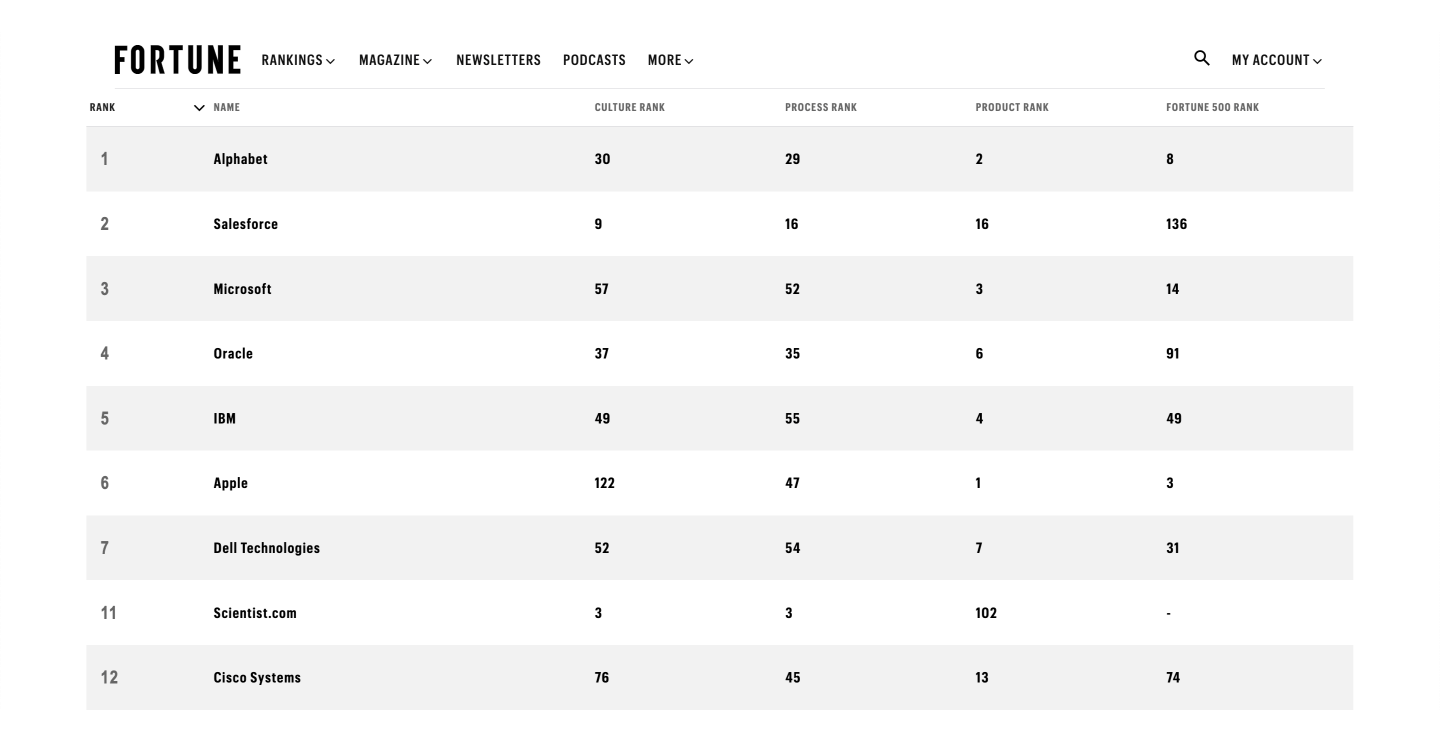Click the Name column header
1440x742 pixels.
227,108
